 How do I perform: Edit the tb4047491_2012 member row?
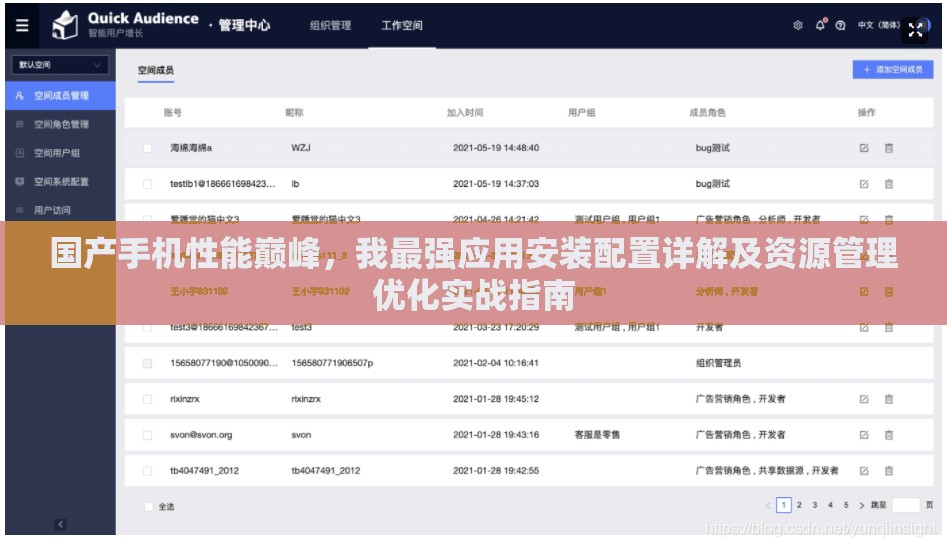pos(864,471)
